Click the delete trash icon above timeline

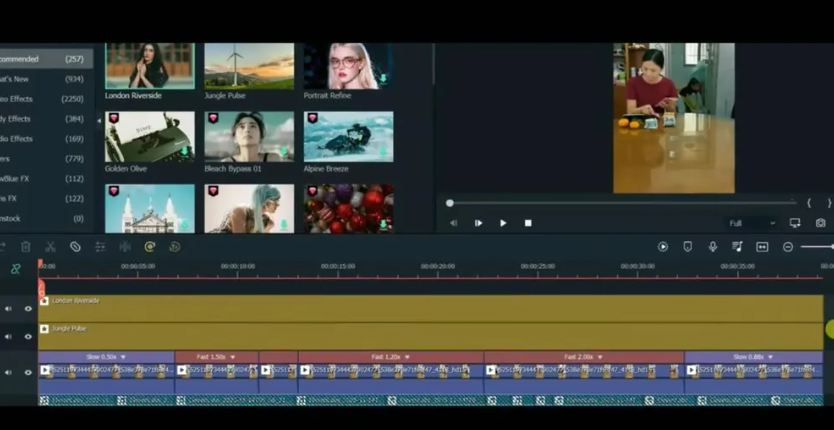25,247
